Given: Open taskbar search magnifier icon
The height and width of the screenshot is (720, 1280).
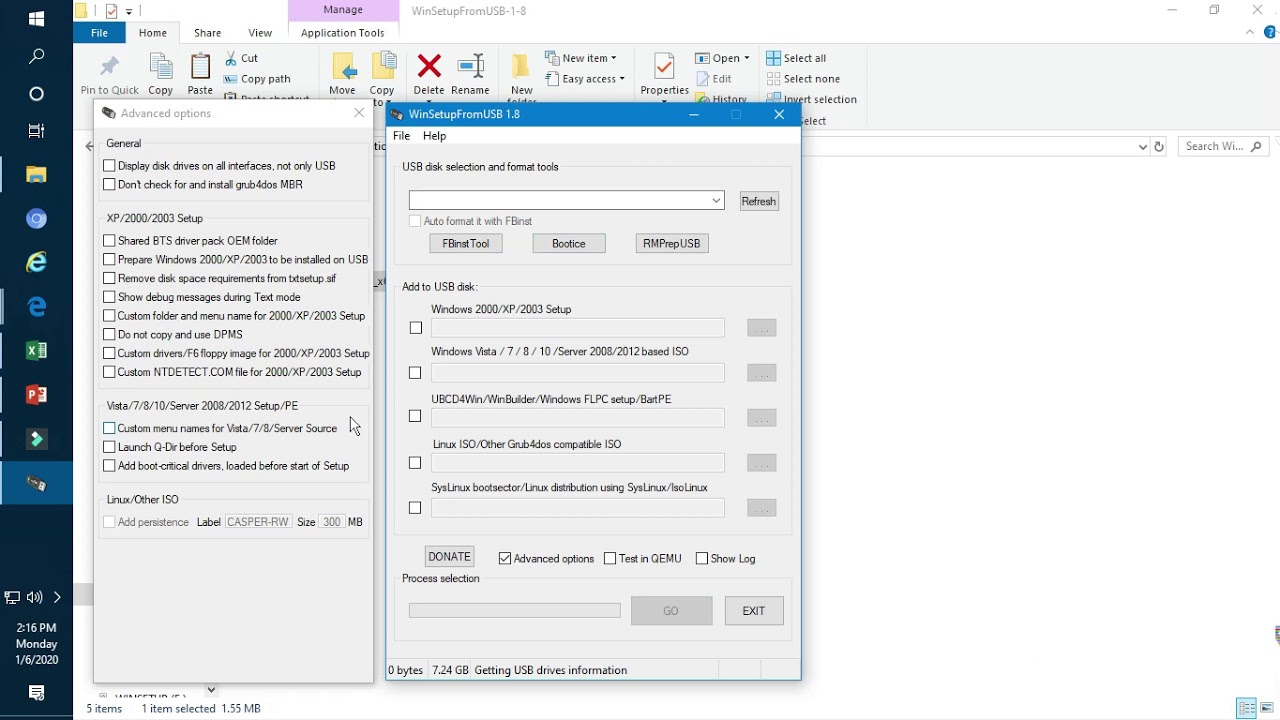Looking at the screenshot, I should pyautogui.click(x=36, y=57).
